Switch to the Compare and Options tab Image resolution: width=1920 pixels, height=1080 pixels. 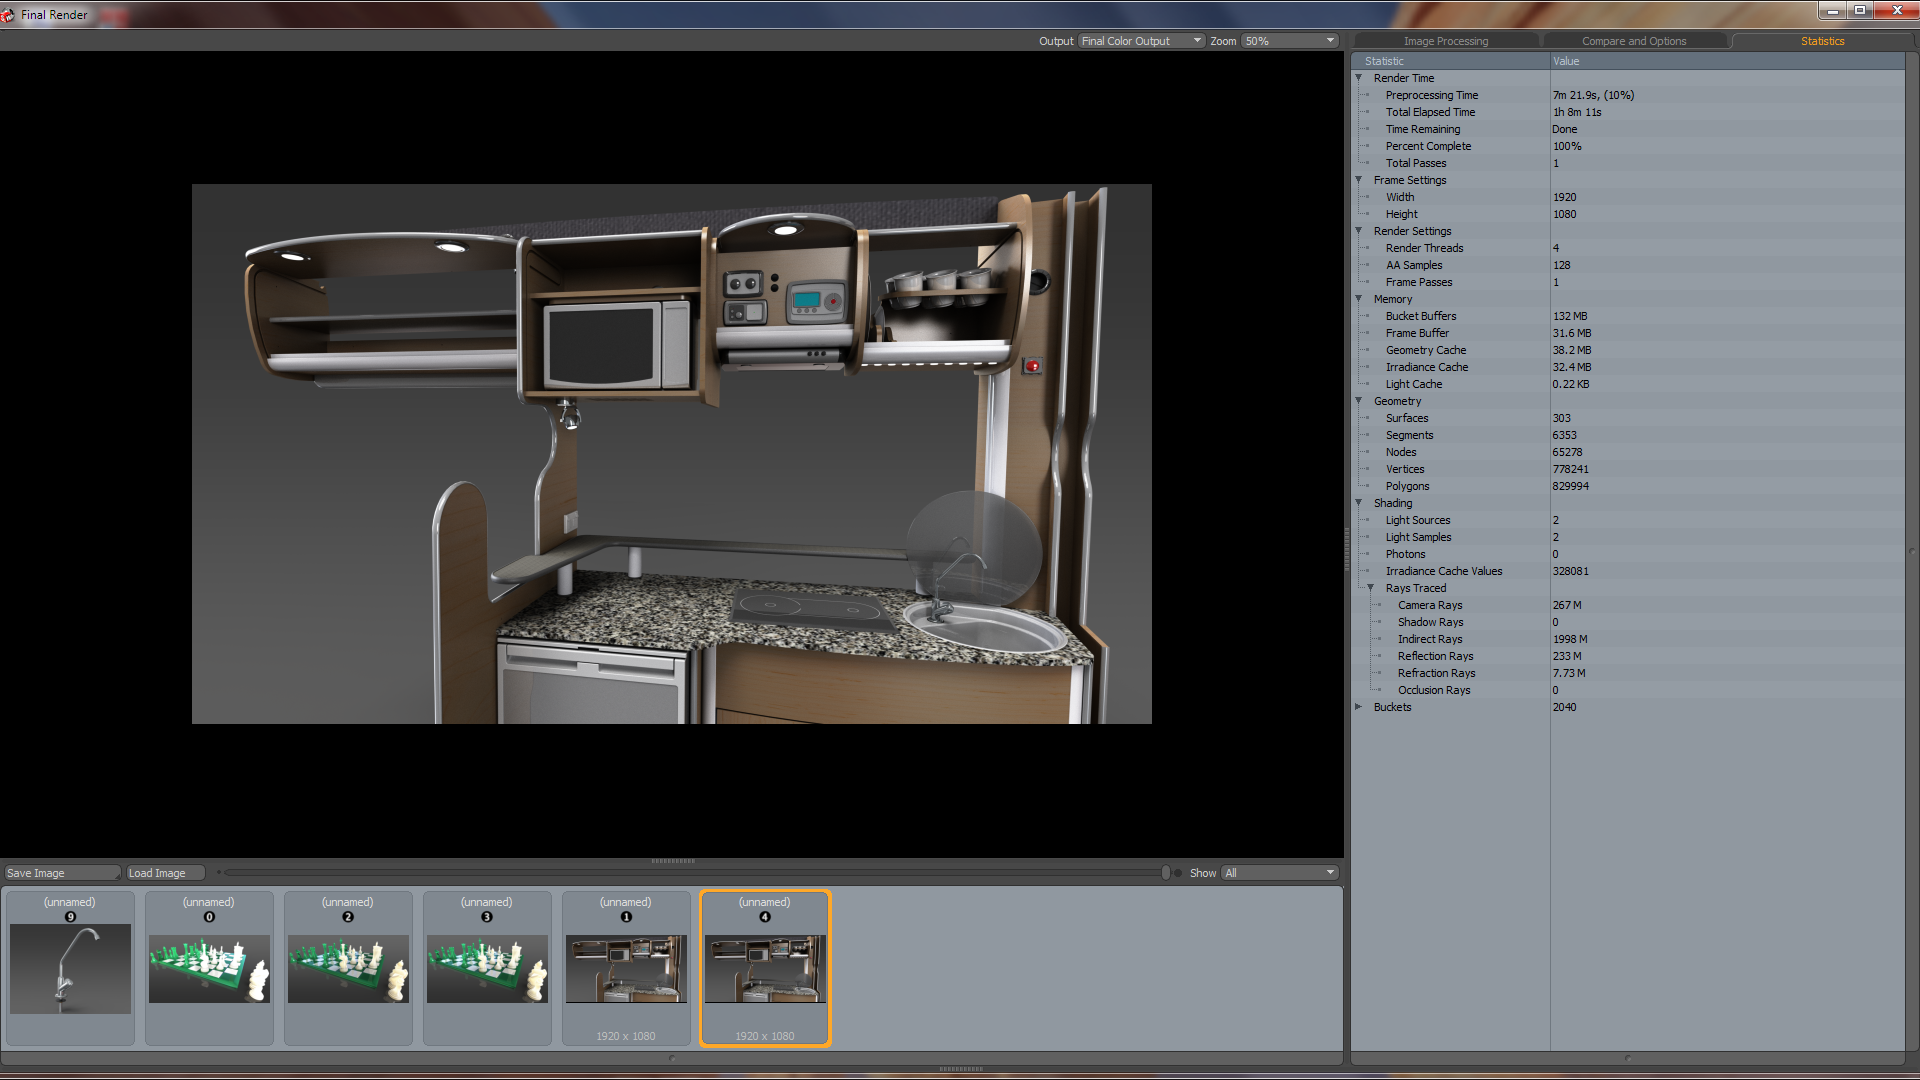pos(1633,41)
